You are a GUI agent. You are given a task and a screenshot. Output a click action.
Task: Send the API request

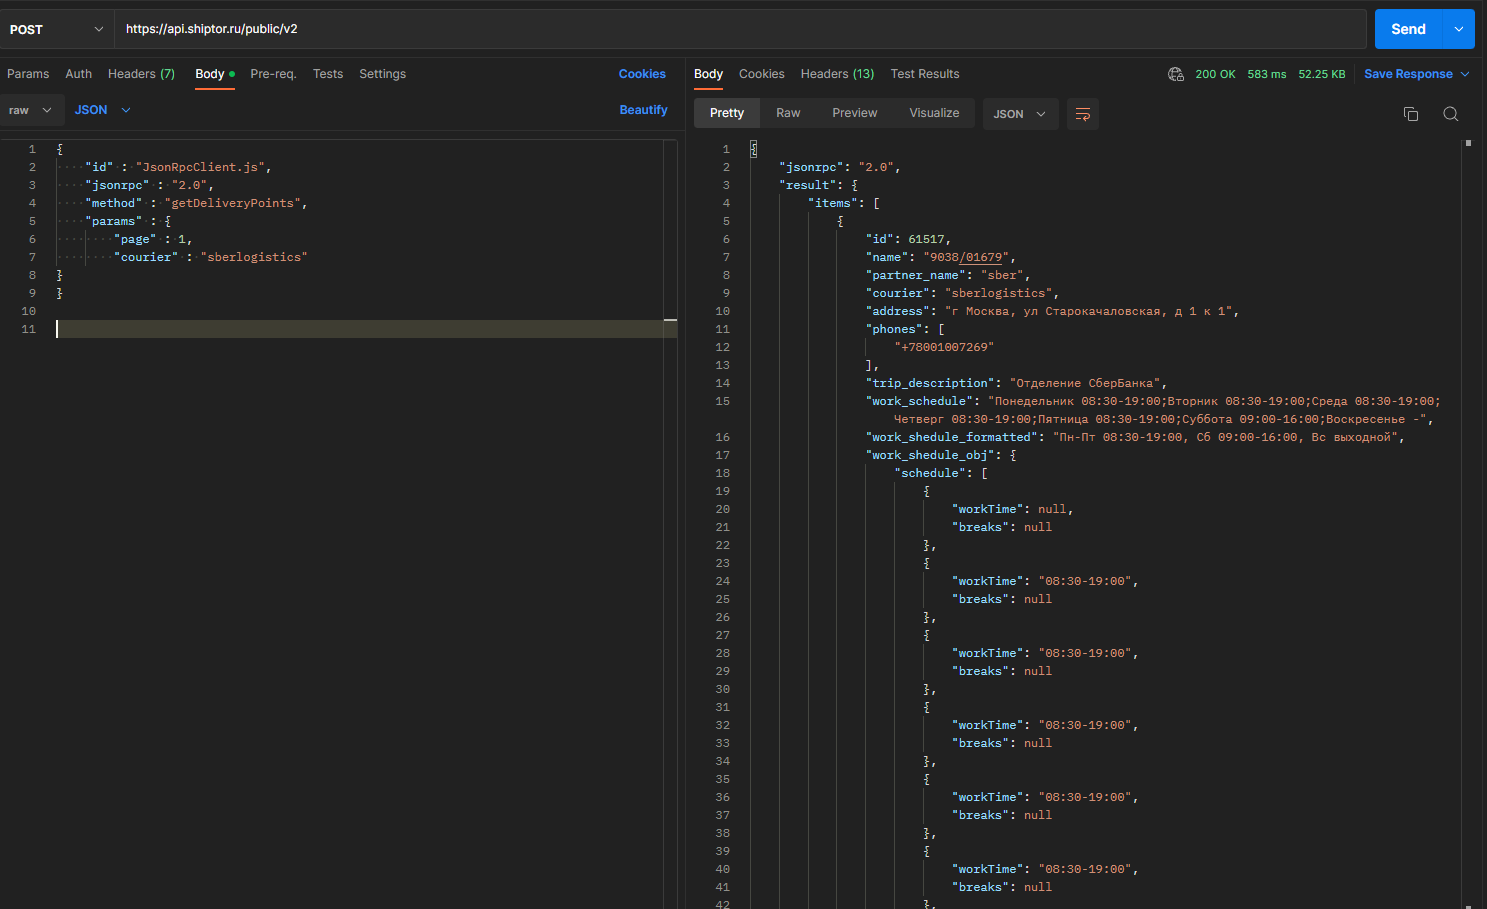pos(1408,29)
